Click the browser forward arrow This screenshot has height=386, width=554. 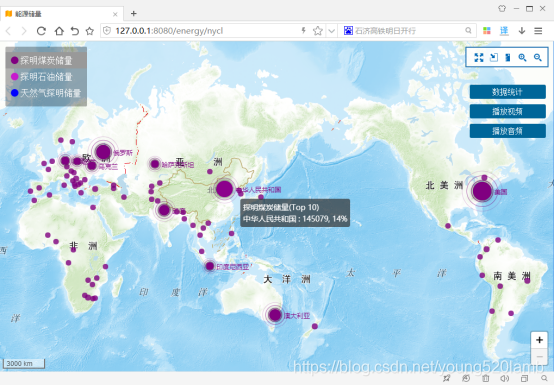[x=24, y=31]
